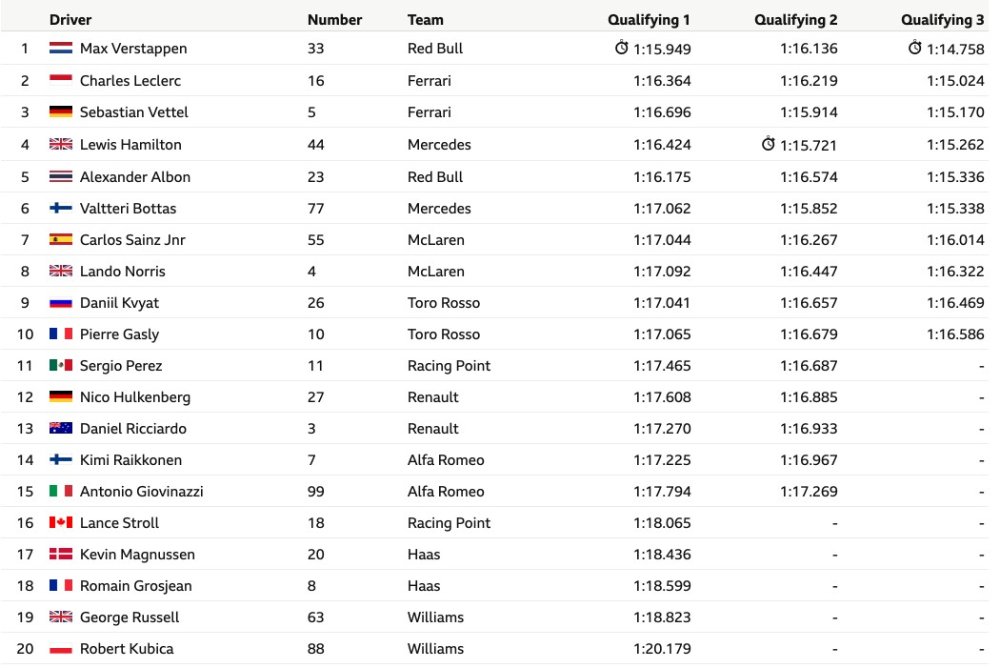The width and height of the screenshot is (1000, 668).
Task: Click the Thai flag beside Alexander Albon
Action: 61,177
